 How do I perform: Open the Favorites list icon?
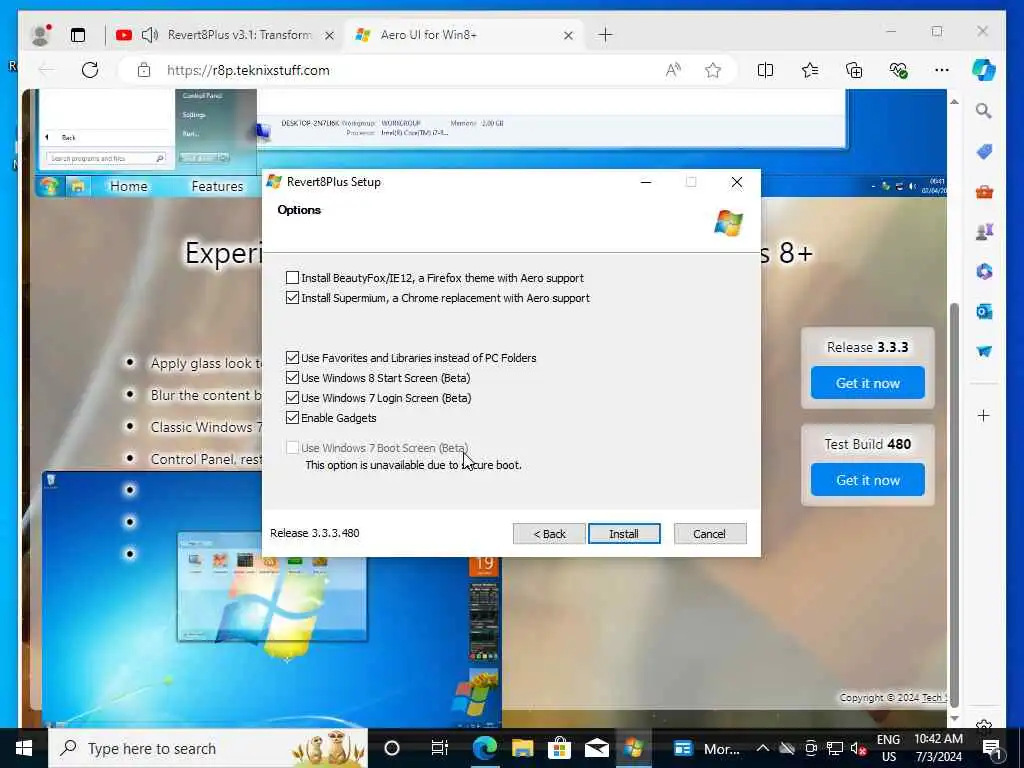810,70
